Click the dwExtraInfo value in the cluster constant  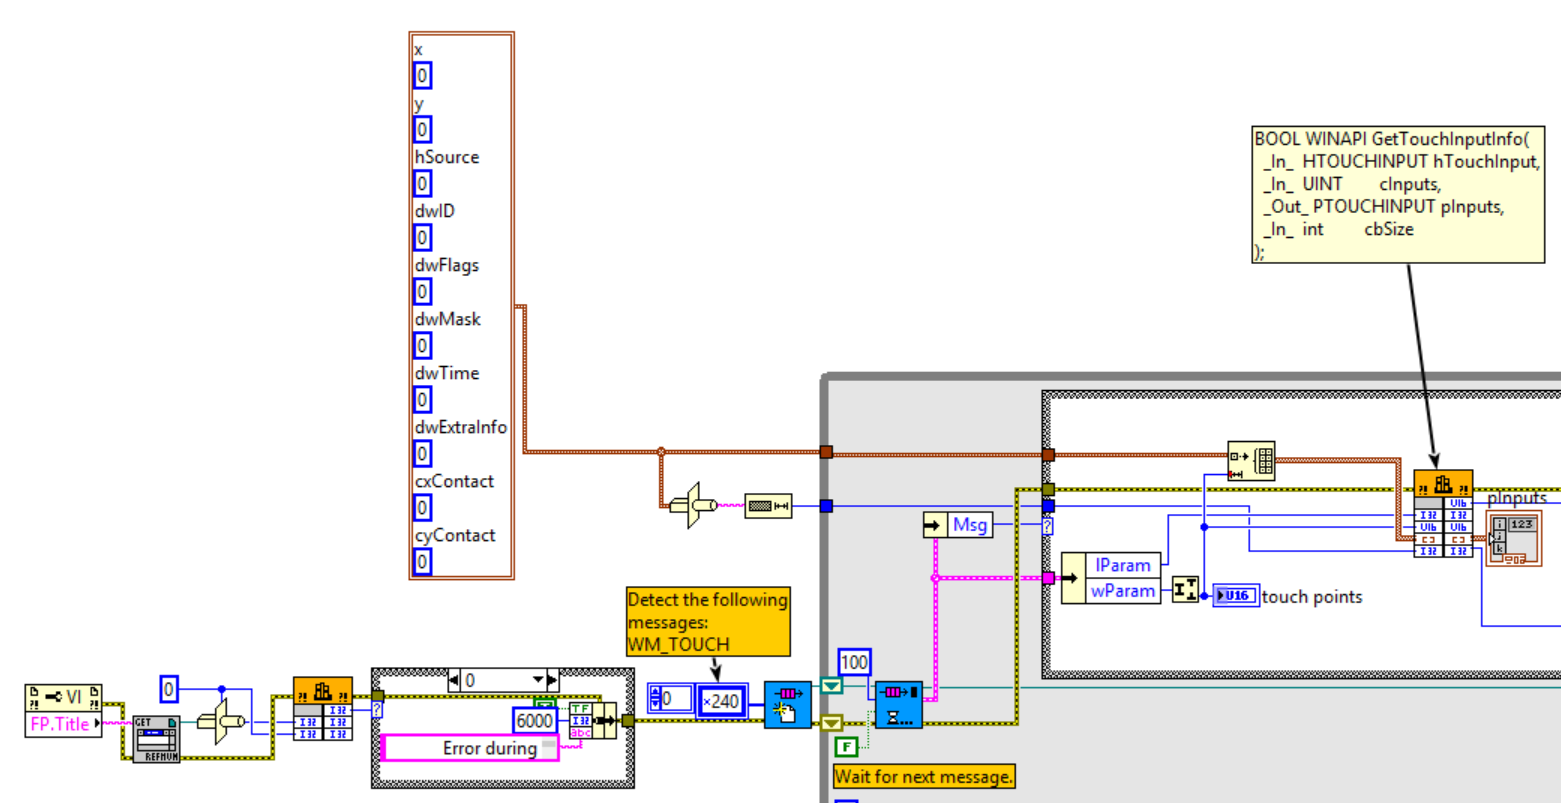click(x=422, y=454)
